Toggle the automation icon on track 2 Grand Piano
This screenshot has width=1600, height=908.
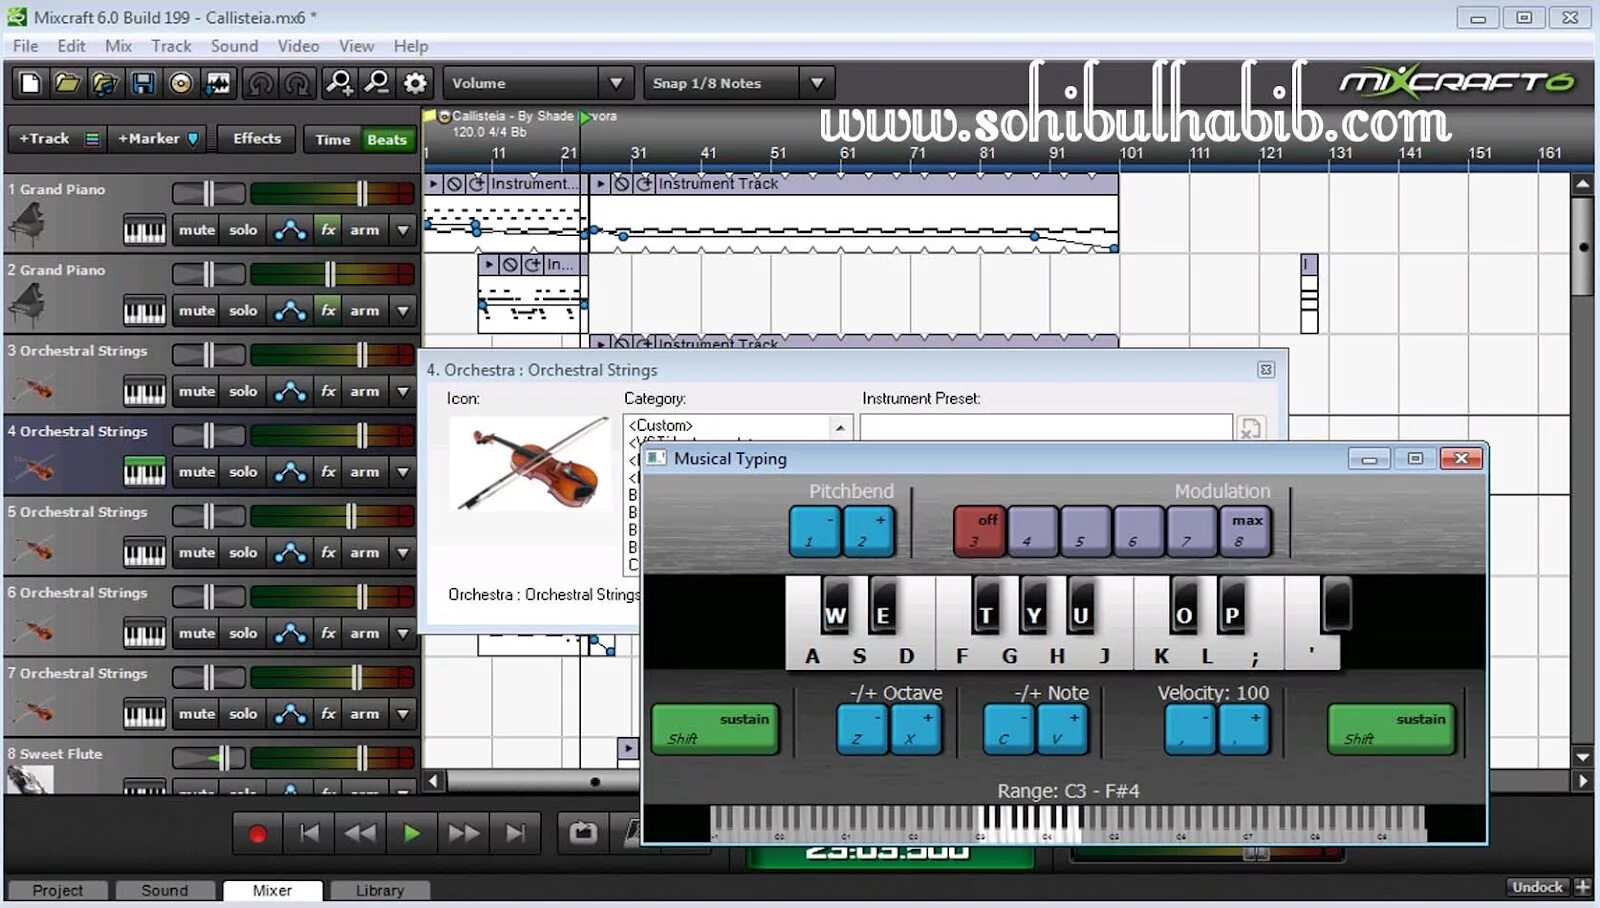coord(290,311)
